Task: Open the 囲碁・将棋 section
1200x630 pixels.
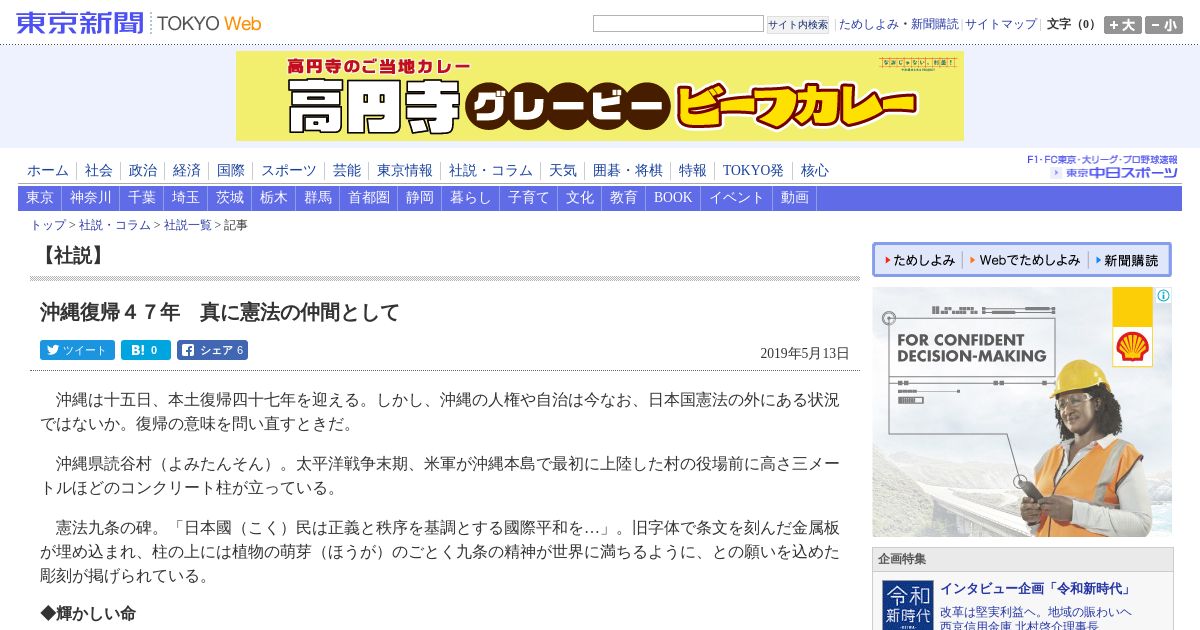Action: point(628,170)
